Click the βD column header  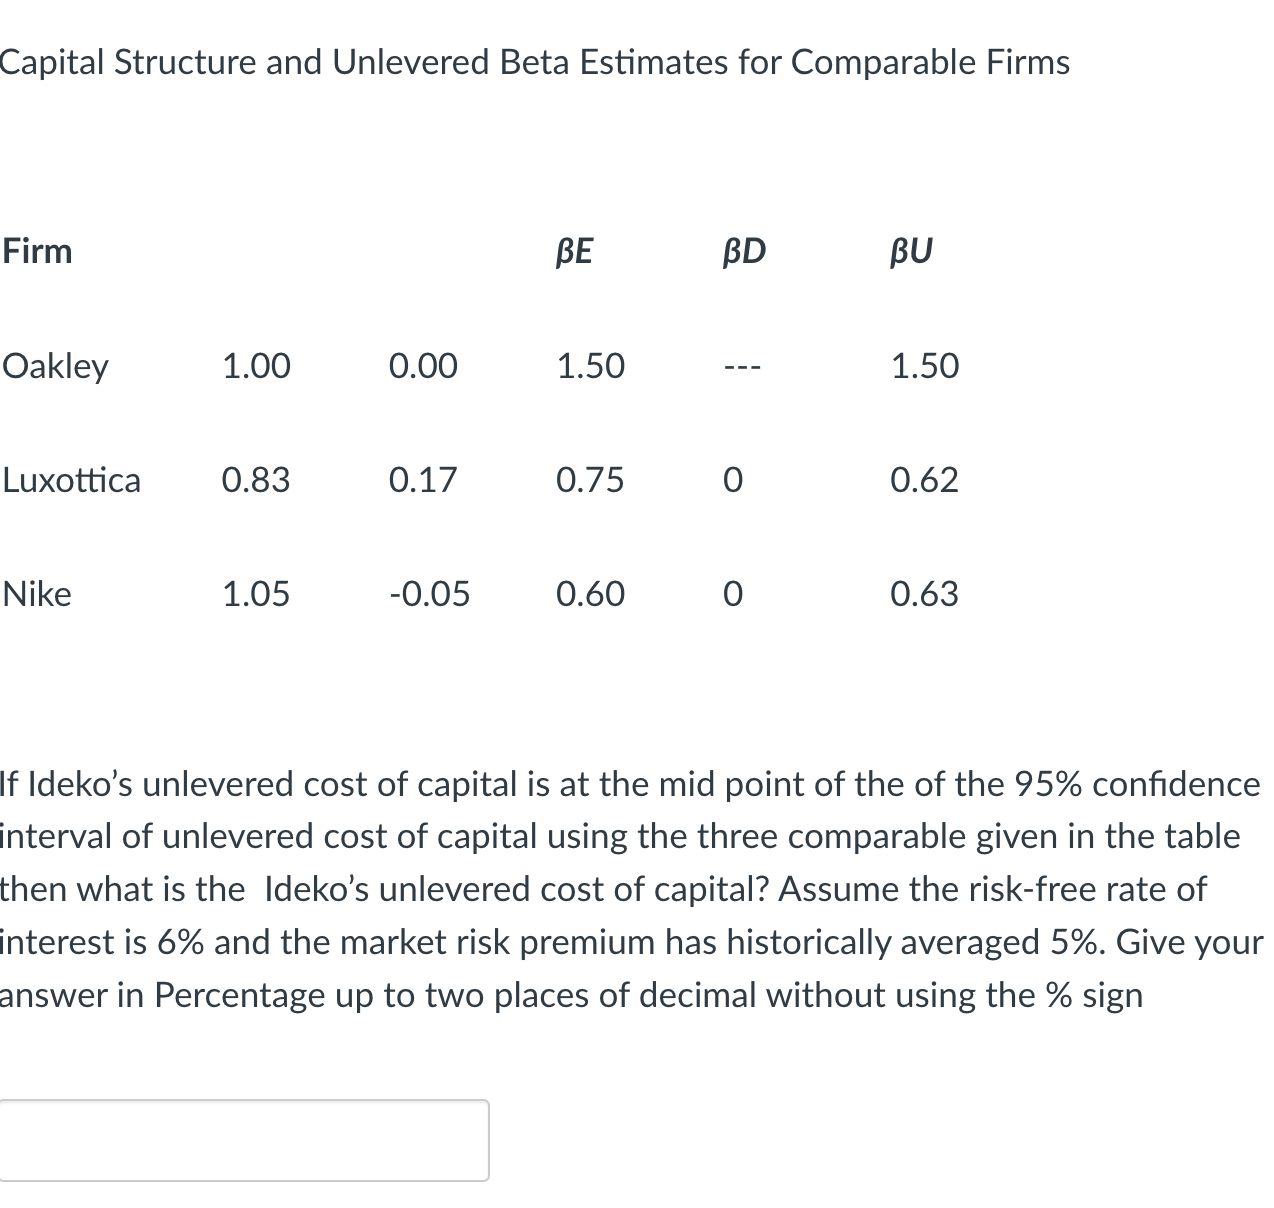(x=743, y=252)
